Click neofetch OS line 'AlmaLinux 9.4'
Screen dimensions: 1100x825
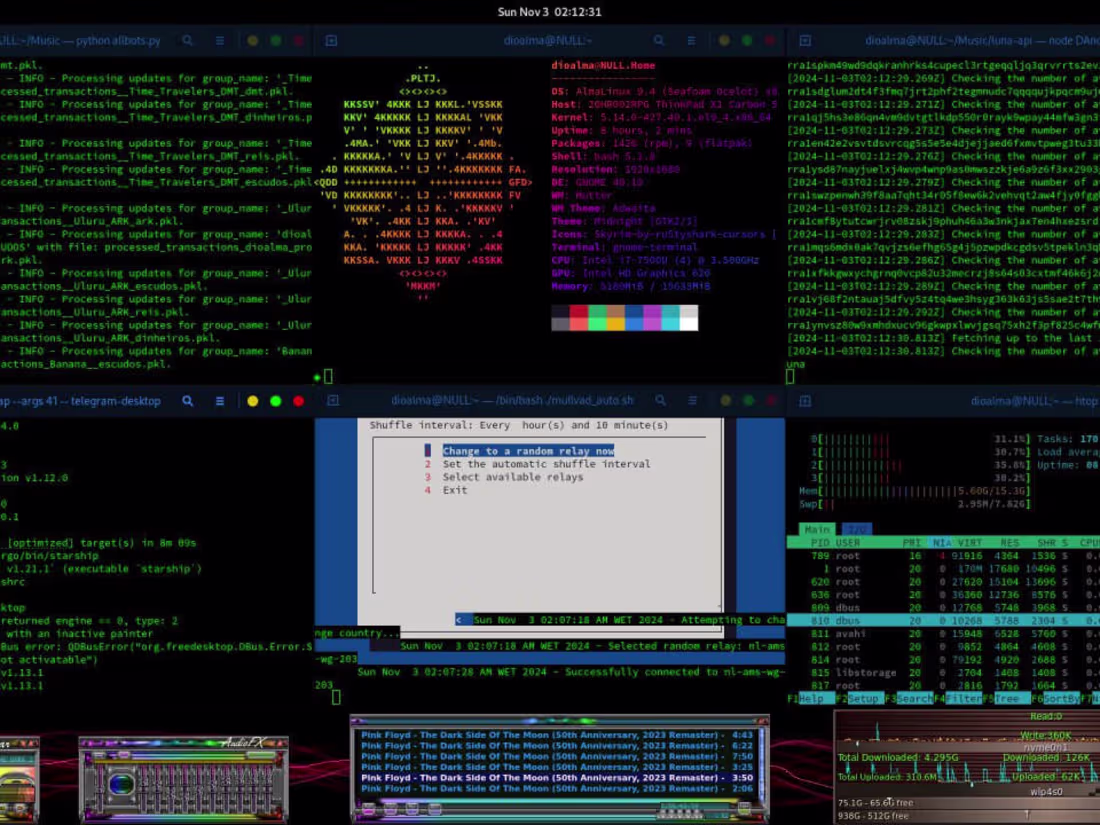(x=664, y=91)
